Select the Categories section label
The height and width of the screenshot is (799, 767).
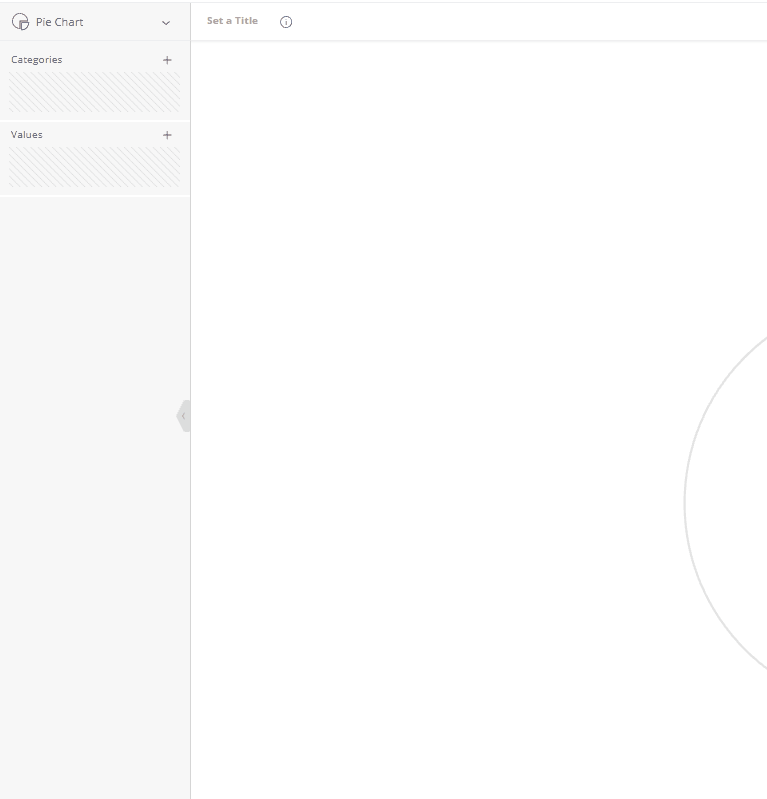tap(37, 60)
